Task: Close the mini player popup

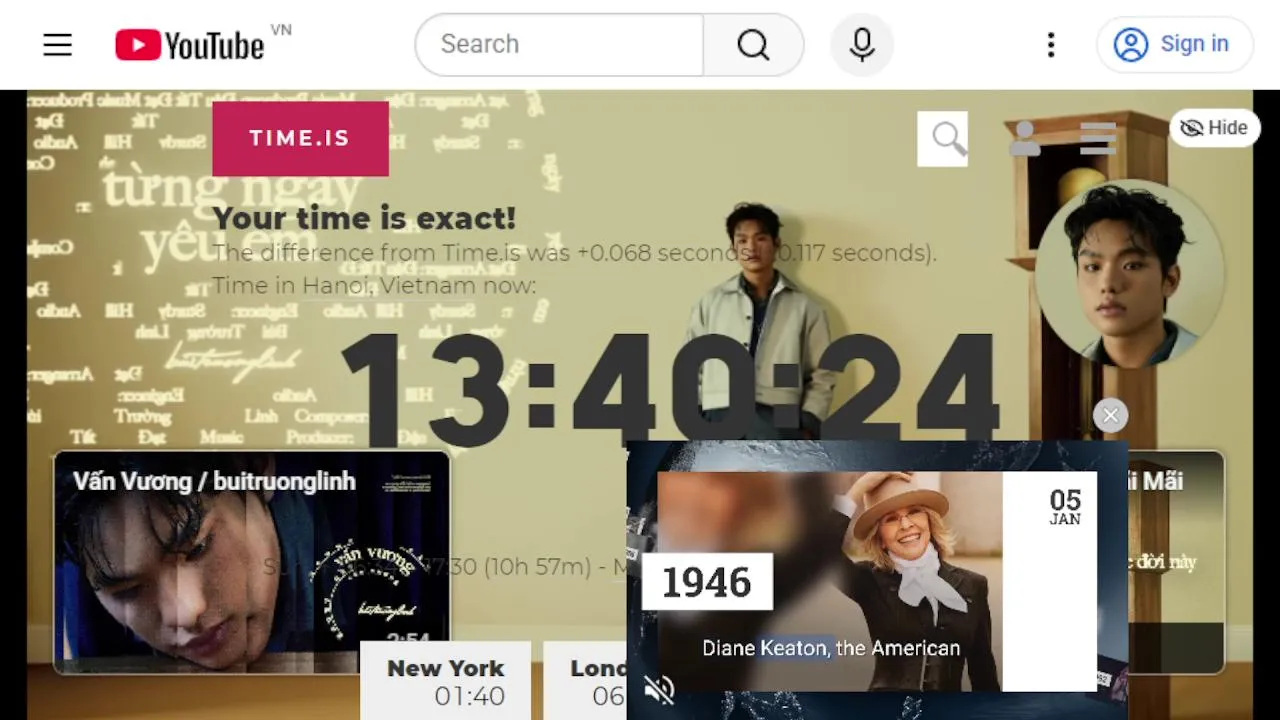Action: pos(1110,415)
